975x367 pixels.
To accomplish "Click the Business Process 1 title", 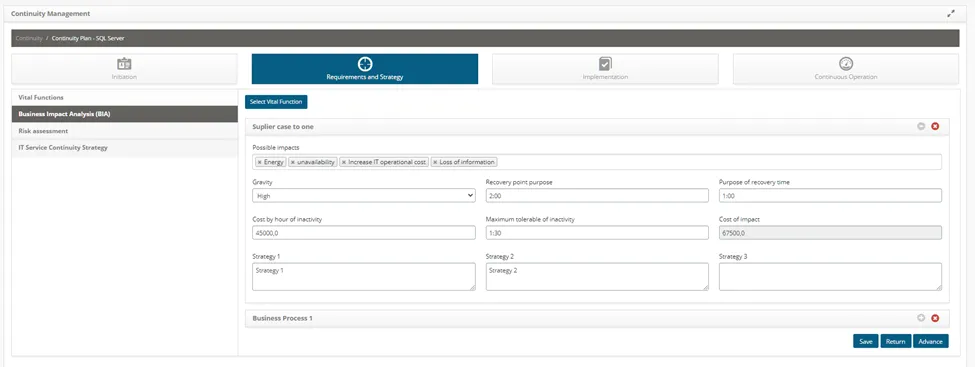I will 282,318.
